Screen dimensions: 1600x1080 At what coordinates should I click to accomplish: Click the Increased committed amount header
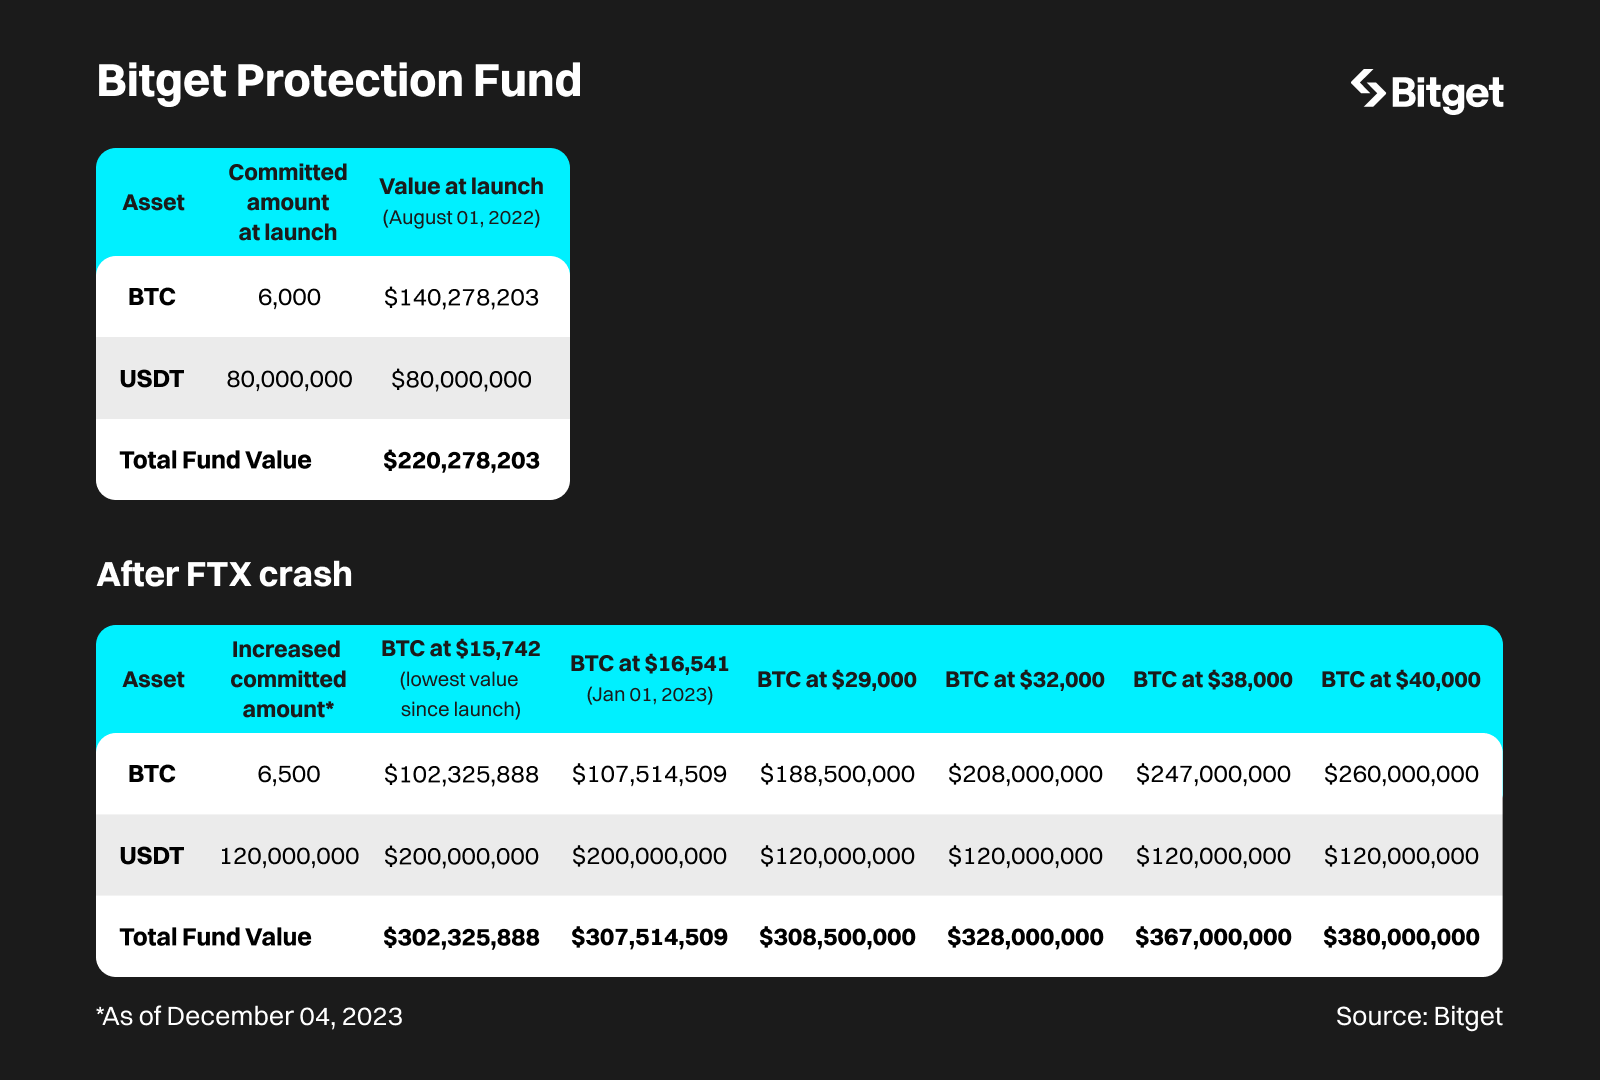click(x=288, y=679)
